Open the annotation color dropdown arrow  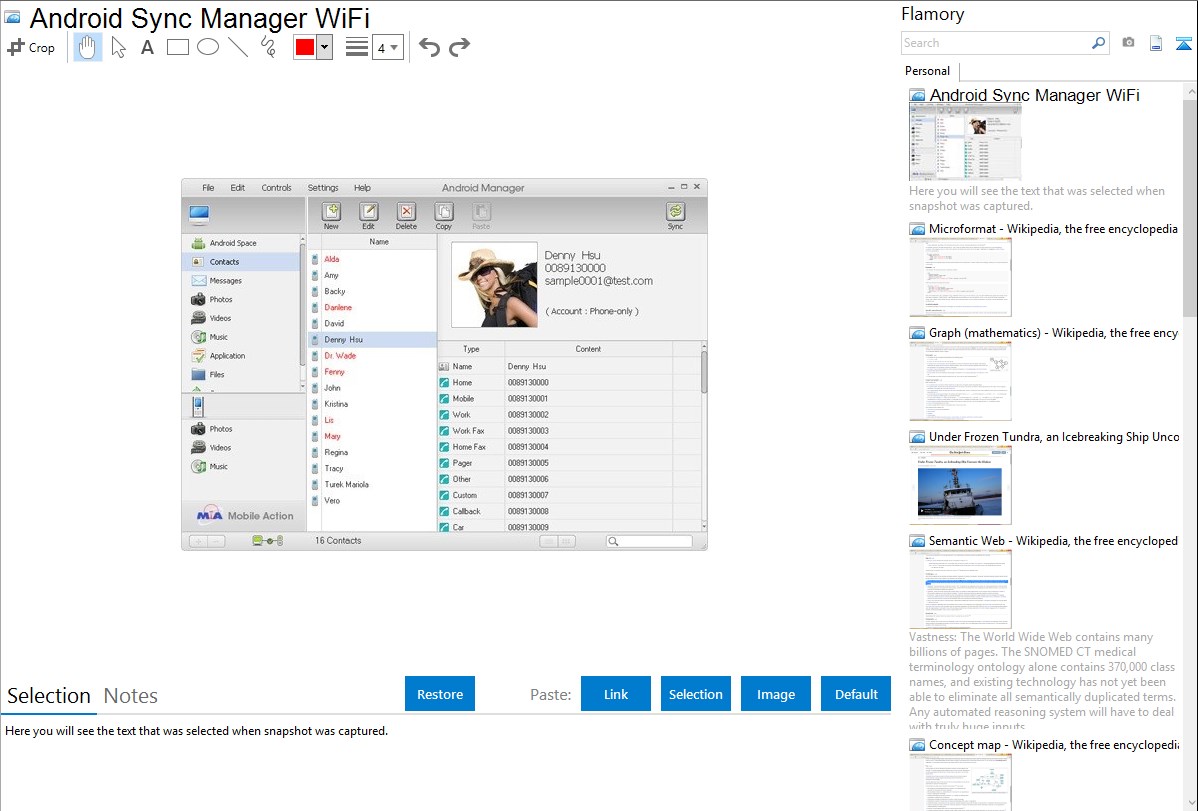[x=325, y=47]
